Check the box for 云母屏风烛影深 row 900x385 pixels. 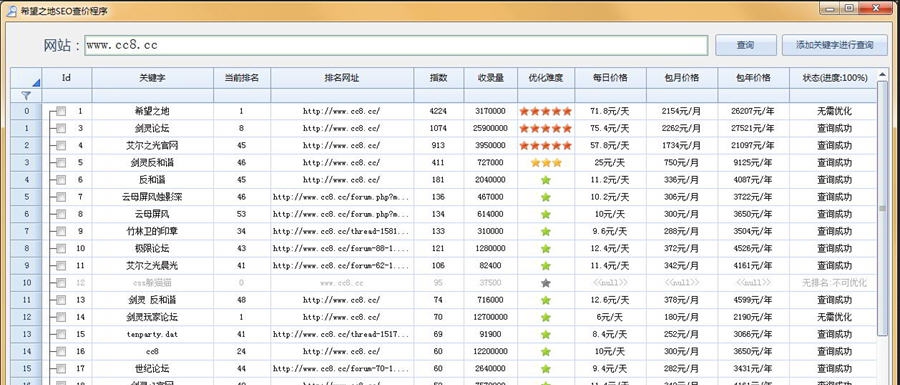point(61,197)
